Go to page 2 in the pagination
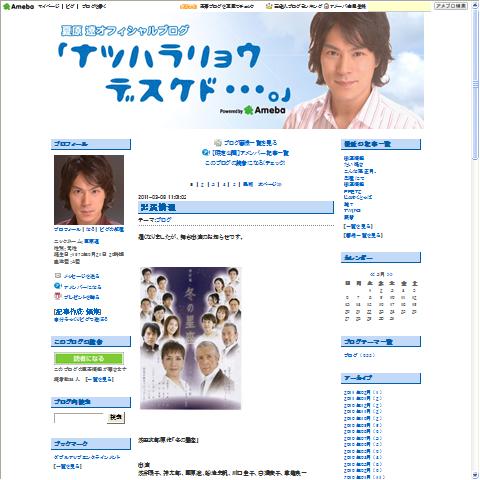 point(202,184)
